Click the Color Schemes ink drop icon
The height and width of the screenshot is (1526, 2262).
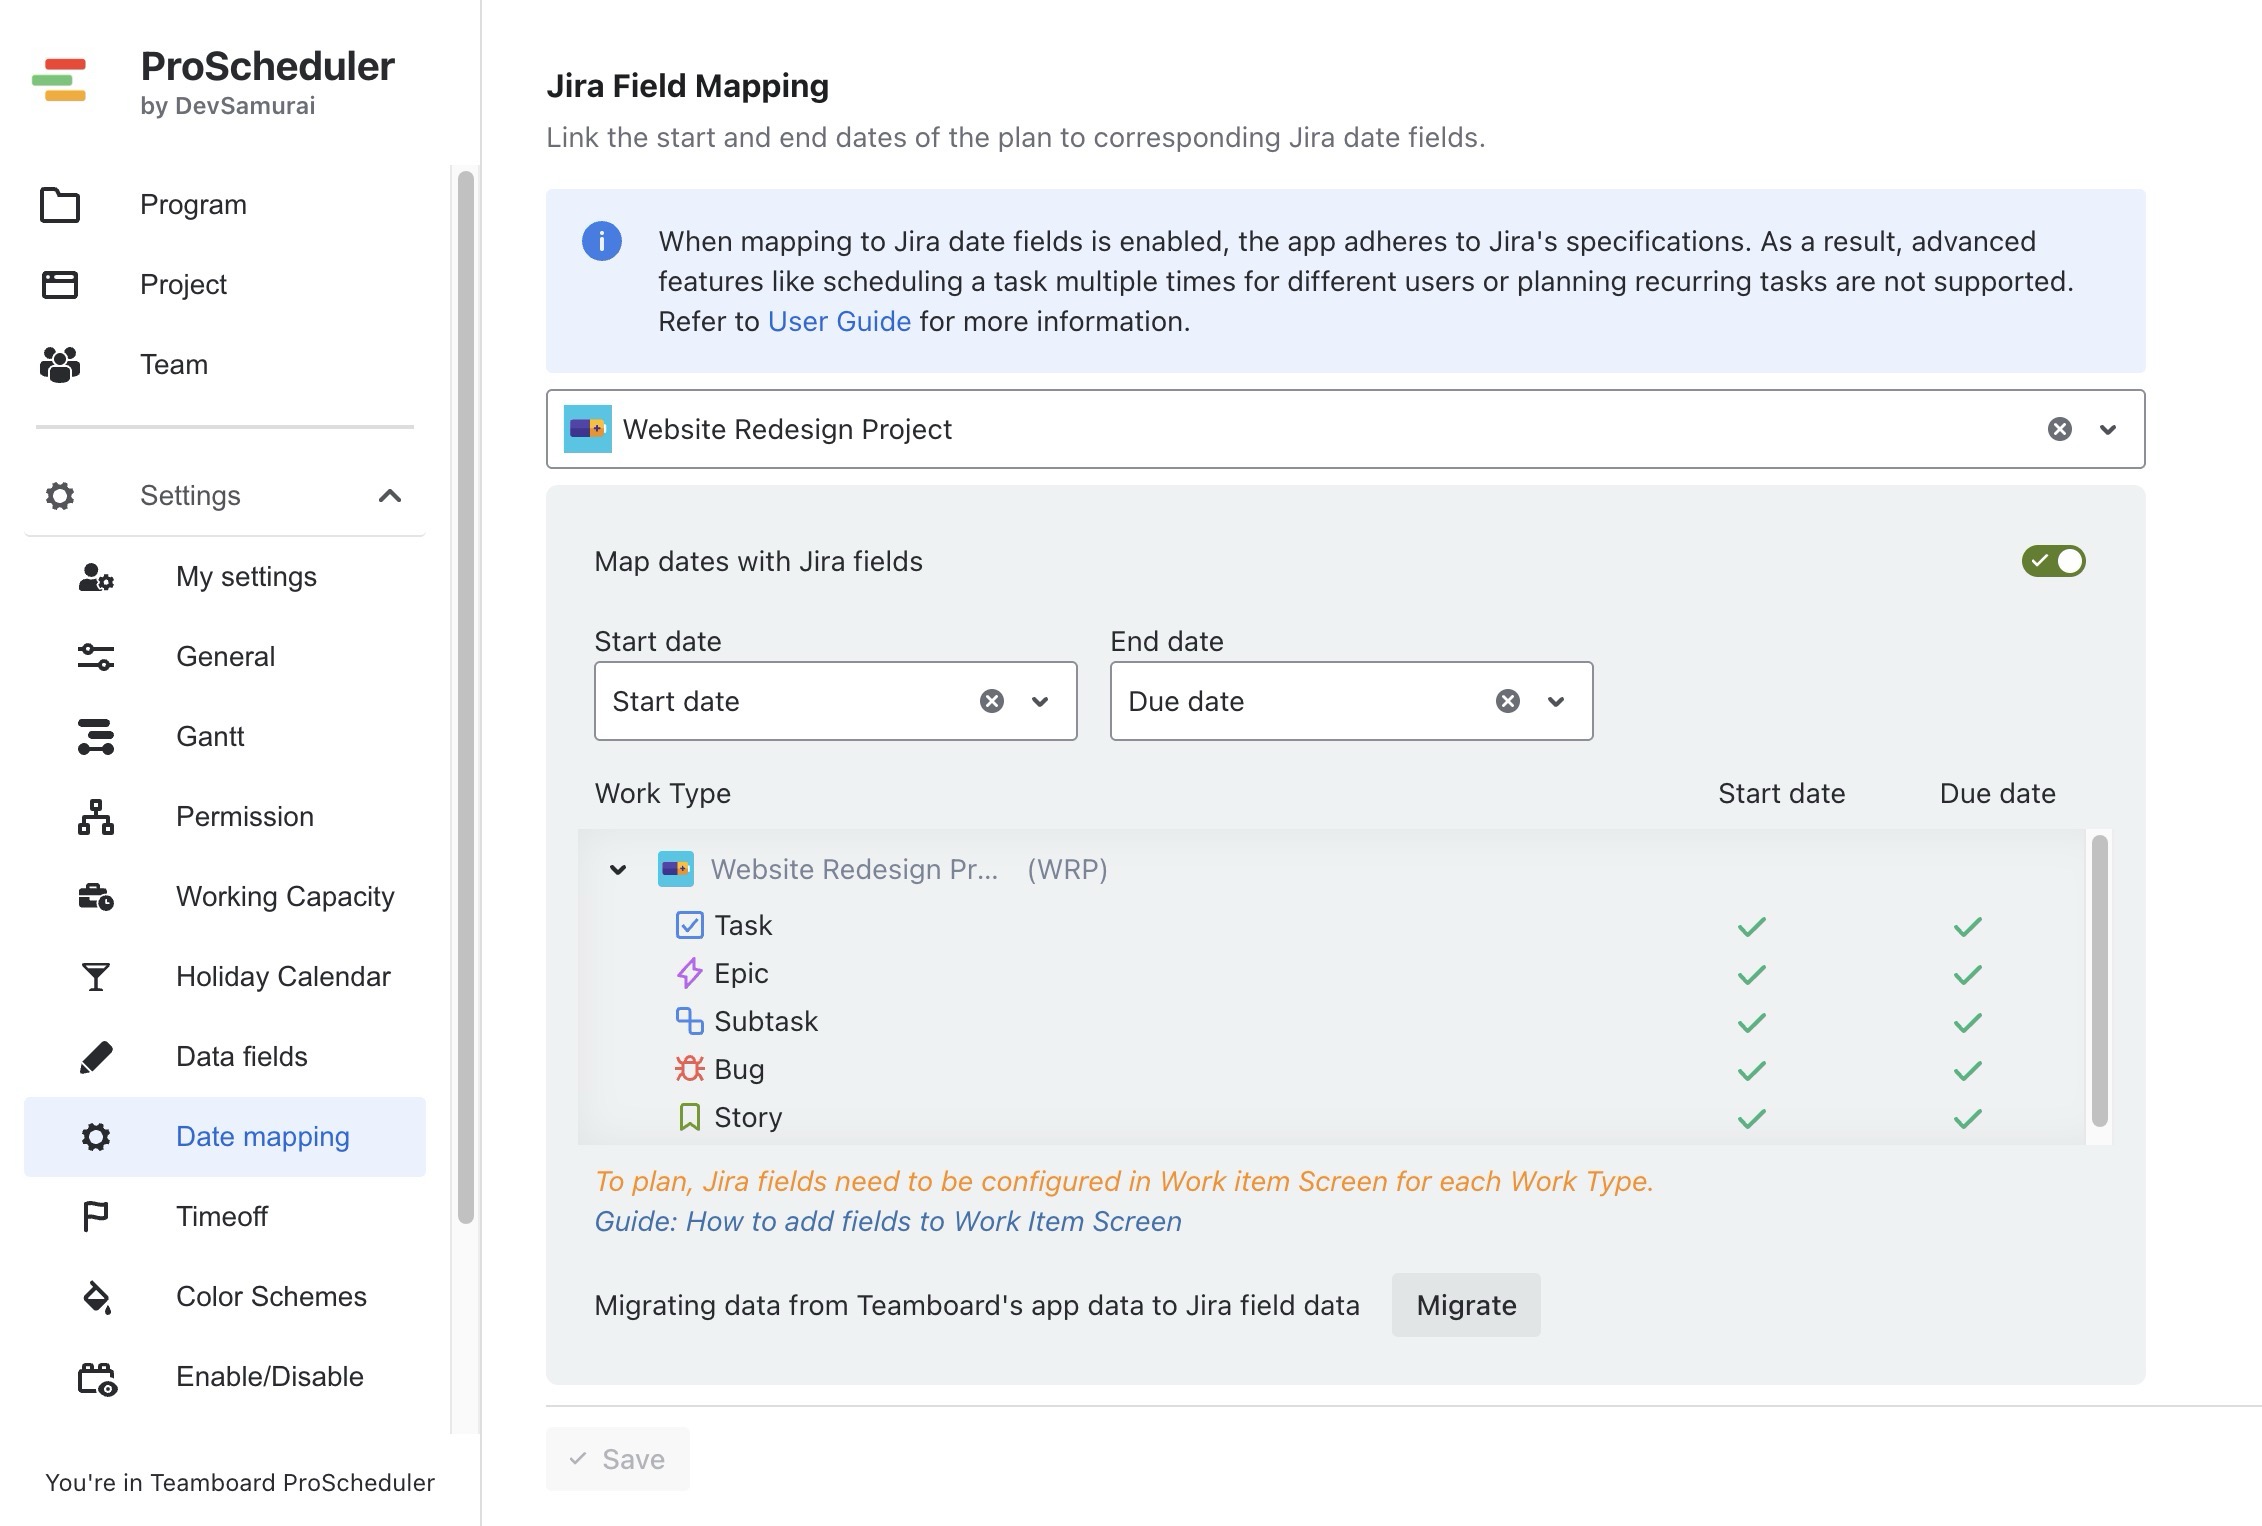point(95,1297)
